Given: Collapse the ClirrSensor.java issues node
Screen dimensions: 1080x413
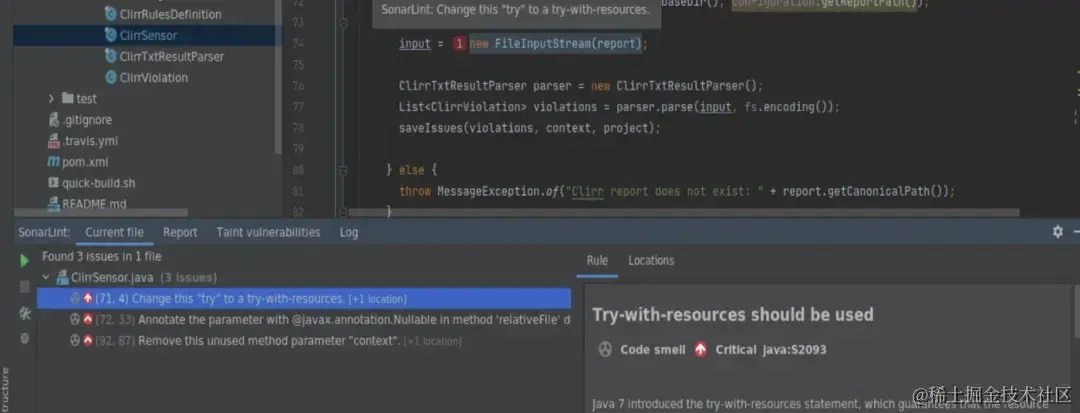Looking at the screenshot, I should (x=46, y=278).
